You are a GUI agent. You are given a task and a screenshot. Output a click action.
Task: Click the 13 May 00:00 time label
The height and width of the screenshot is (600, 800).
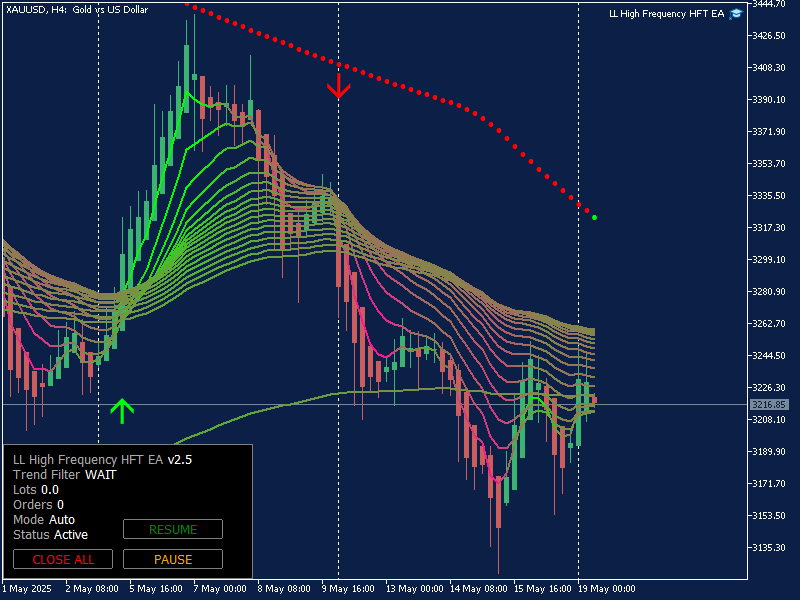click(415, 589)
